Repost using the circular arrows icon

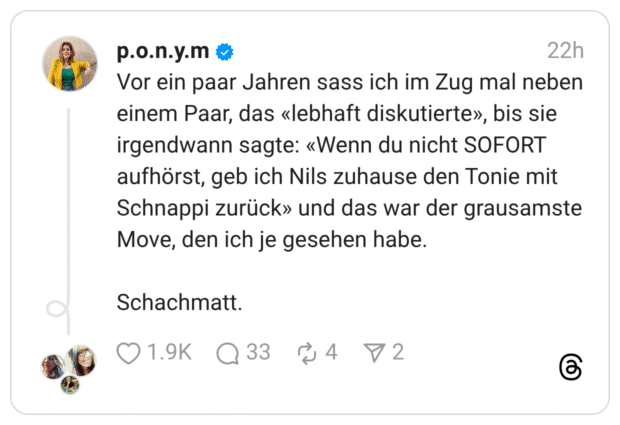coord(306,352)
